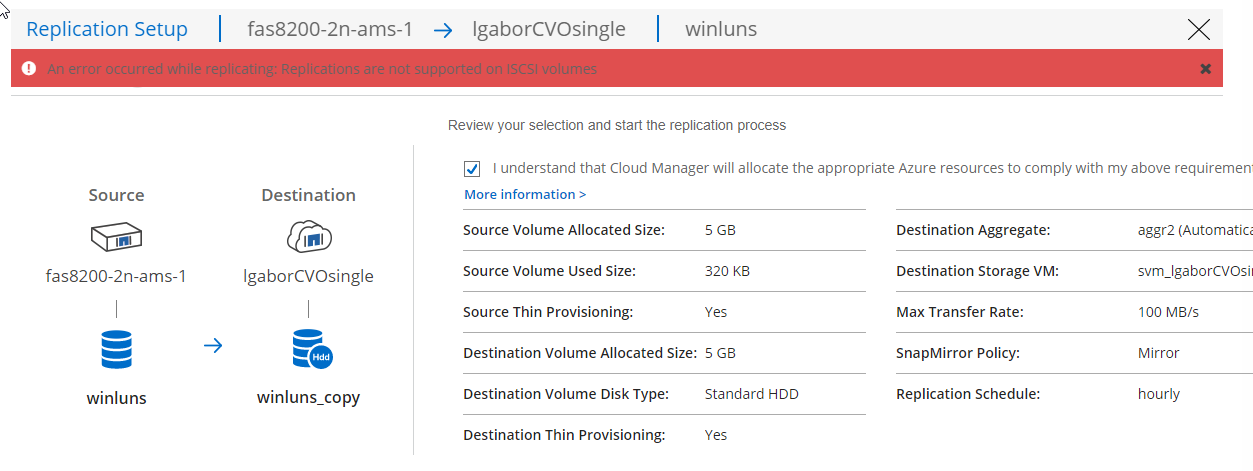This screenshot has height=471, width=1253.
Task: Click the arrow icon in the header breadcrumb
Action: pyautogui.click(x=443, y=30)
